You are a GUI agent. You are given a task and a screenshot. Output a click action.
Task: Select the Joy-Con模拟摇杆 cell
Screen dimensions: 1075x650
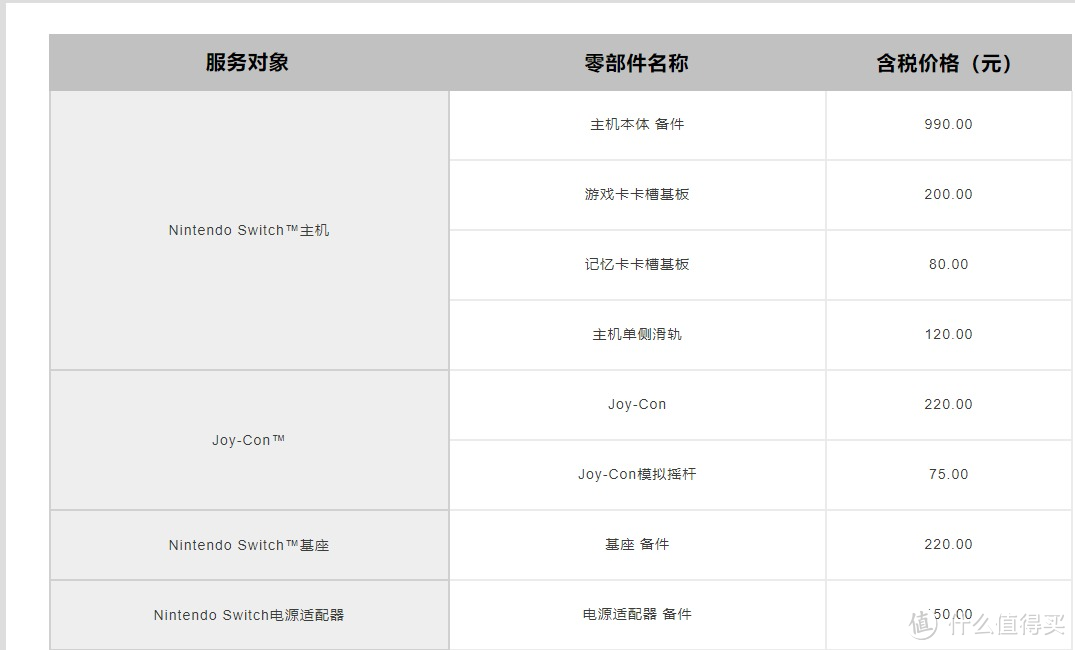pyautogui.click(x=637, y=474)
